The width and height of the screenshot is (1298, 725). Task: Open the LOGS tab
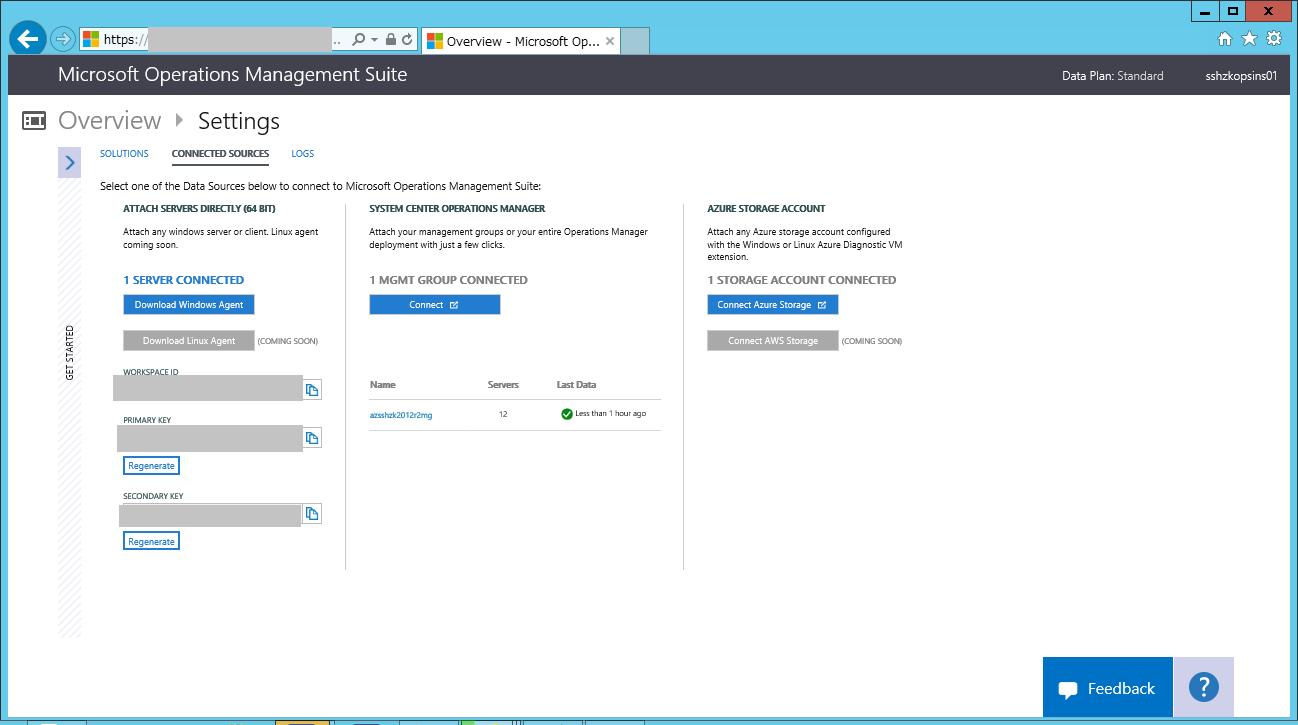302,153
